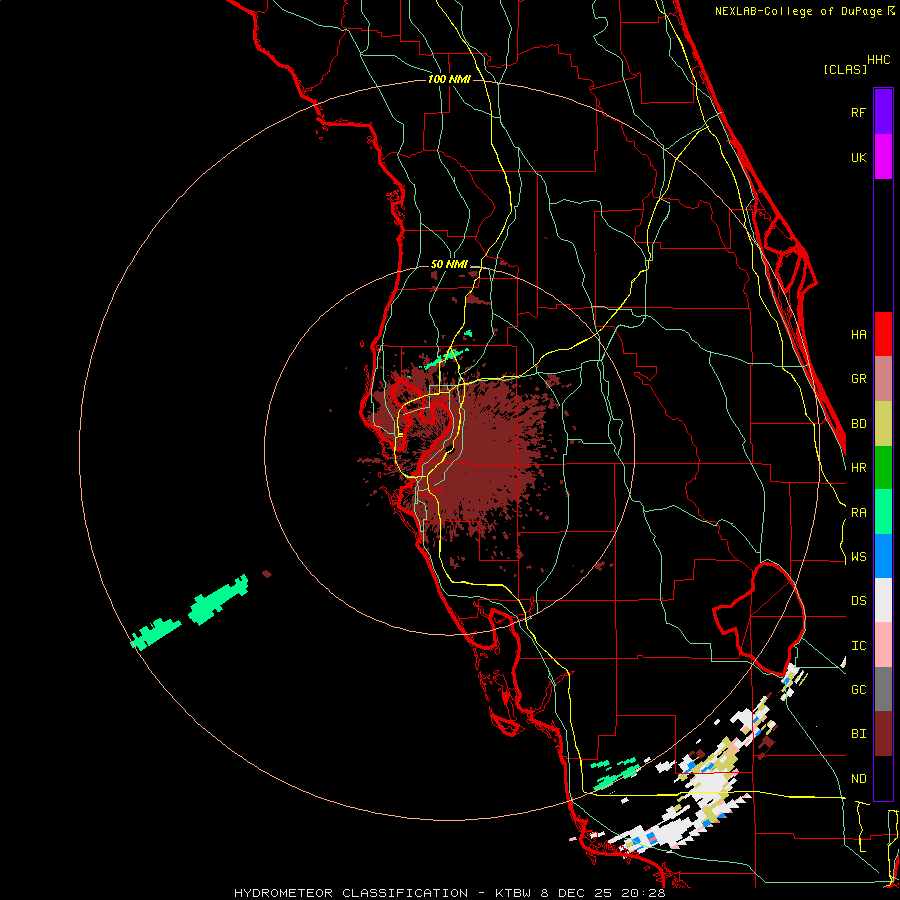Click the HYDROMETEOR CLASSIFICATION KTBW caption

(x=450, y=893)
